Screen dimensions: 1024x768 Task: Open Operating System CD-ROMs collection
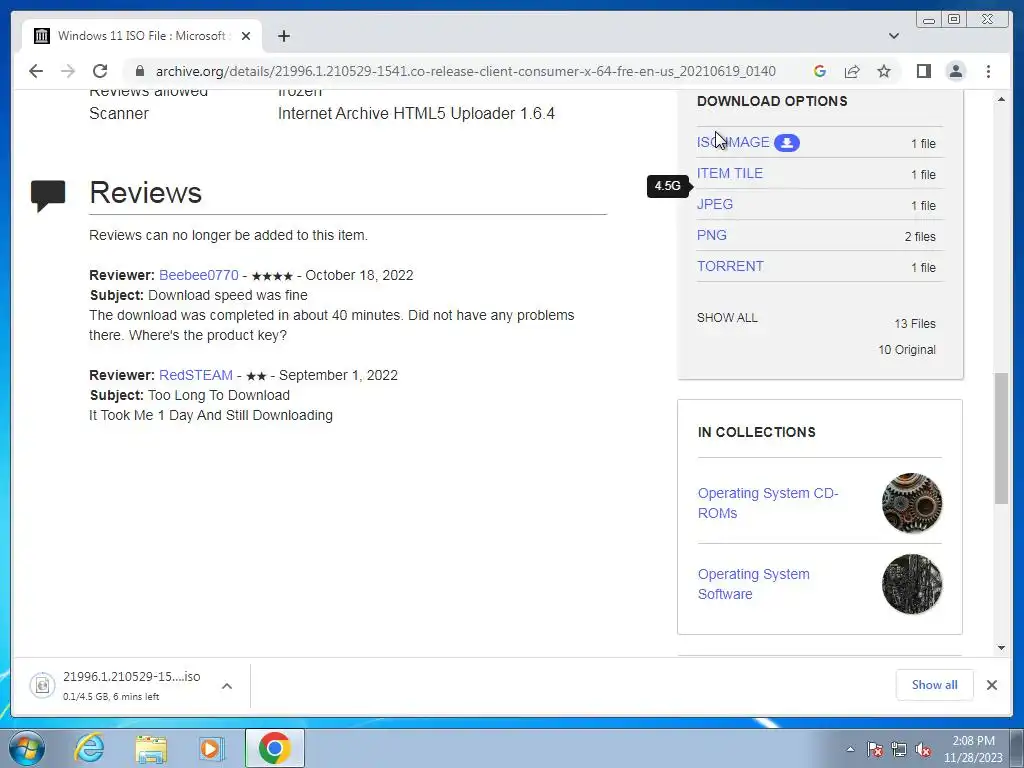pos(768,503)
